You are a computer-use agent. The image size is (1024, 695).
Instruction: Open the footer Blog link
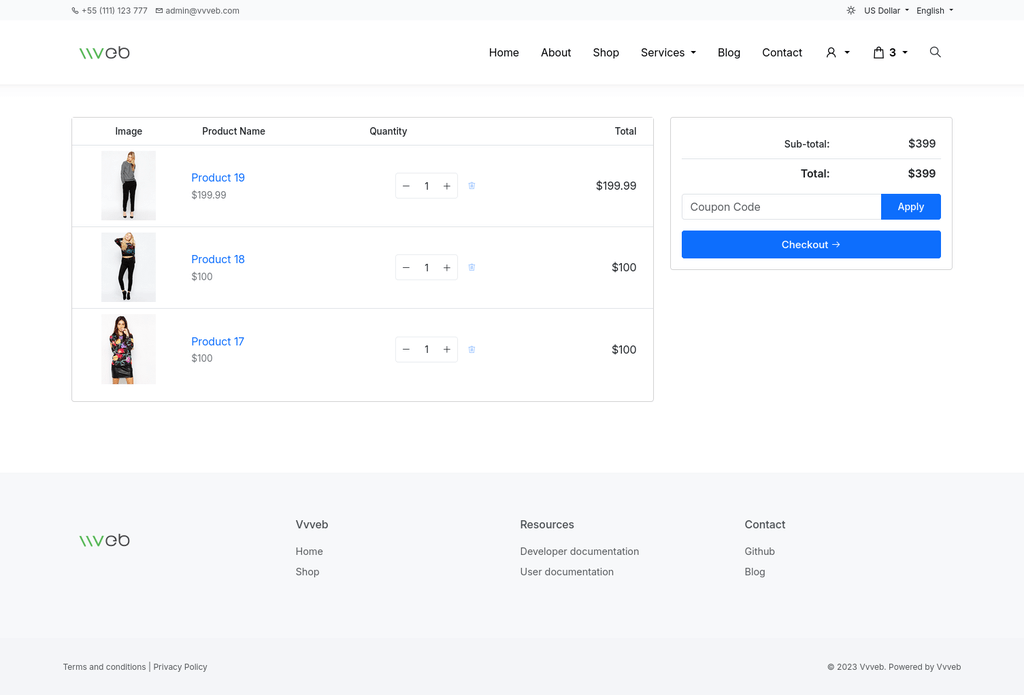click(x=755, y=572)
